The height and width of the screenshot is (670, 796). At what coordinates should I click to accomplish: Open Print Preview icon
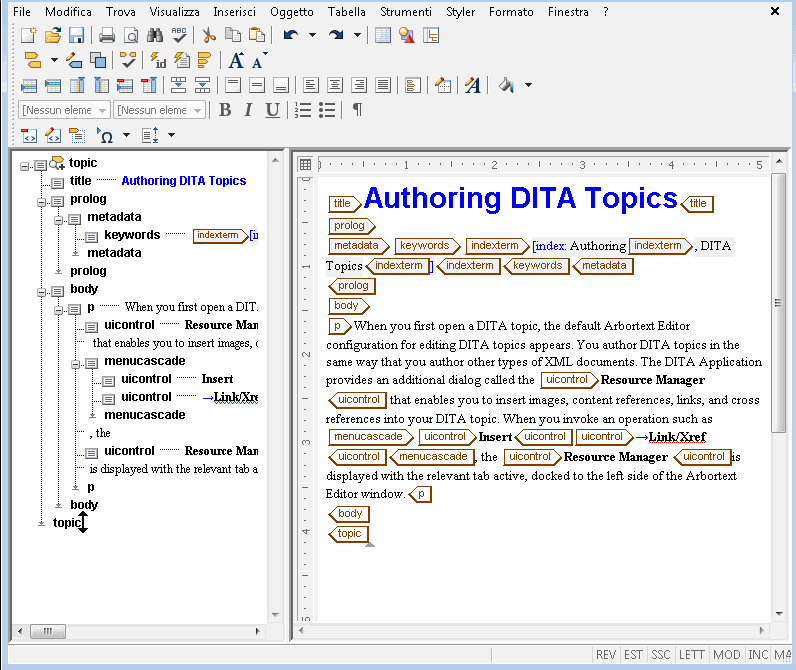[131, 35]
